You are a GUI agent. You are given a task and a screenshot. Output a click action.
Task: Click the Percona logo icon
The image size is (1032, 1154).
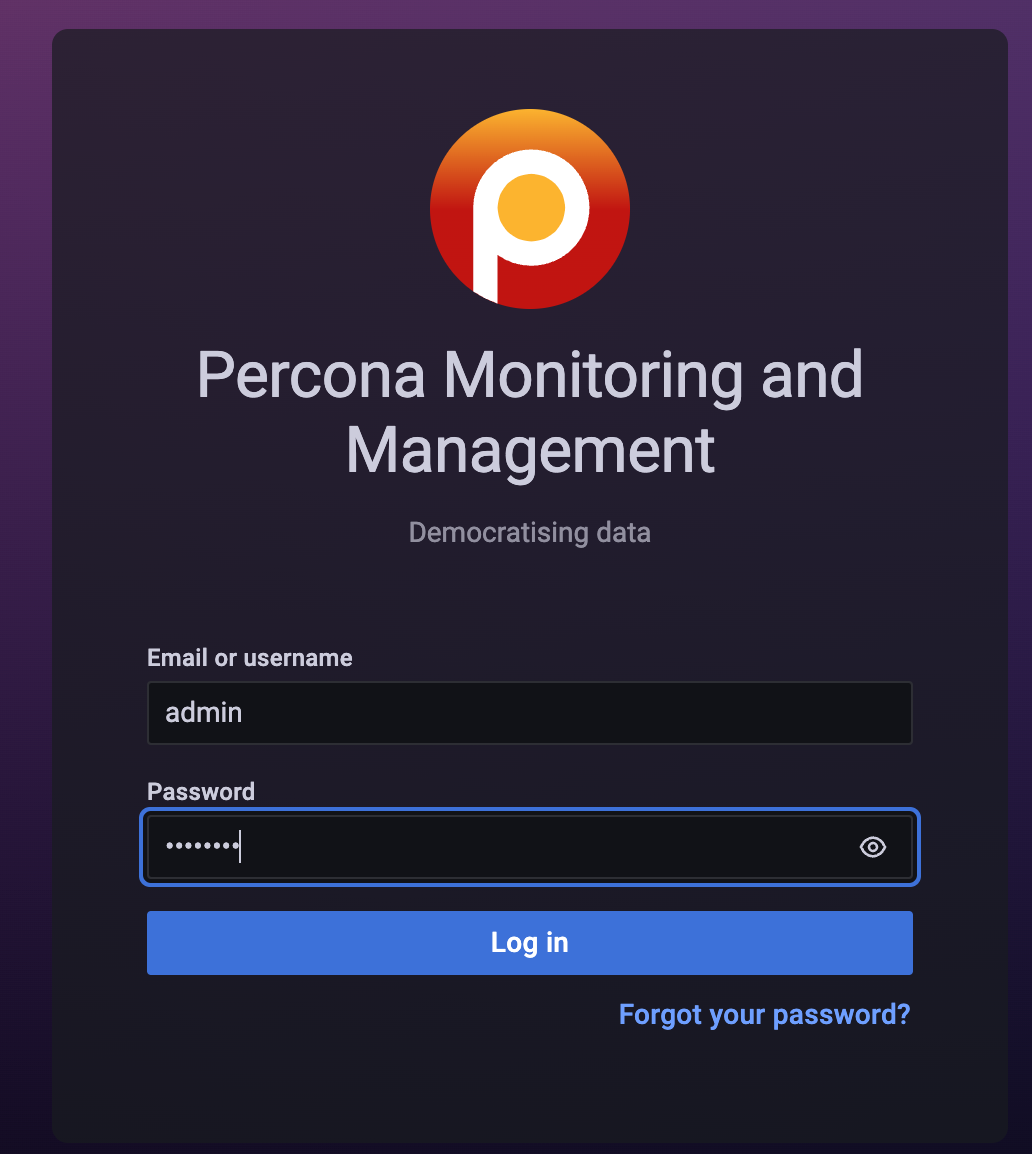point(530,209)
